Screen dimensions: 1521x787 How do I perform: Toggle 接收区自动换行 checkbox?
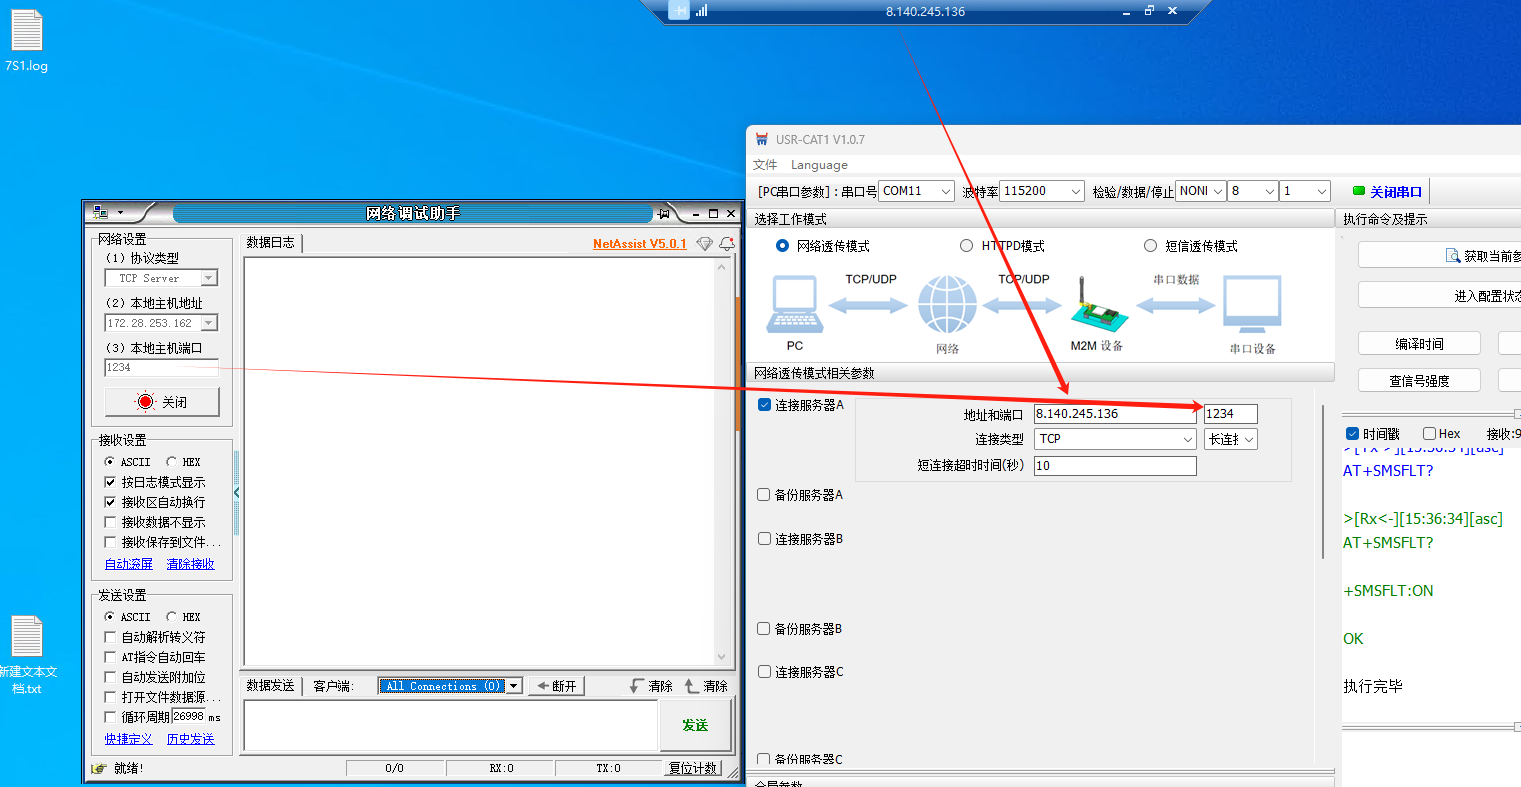point(111,502)
